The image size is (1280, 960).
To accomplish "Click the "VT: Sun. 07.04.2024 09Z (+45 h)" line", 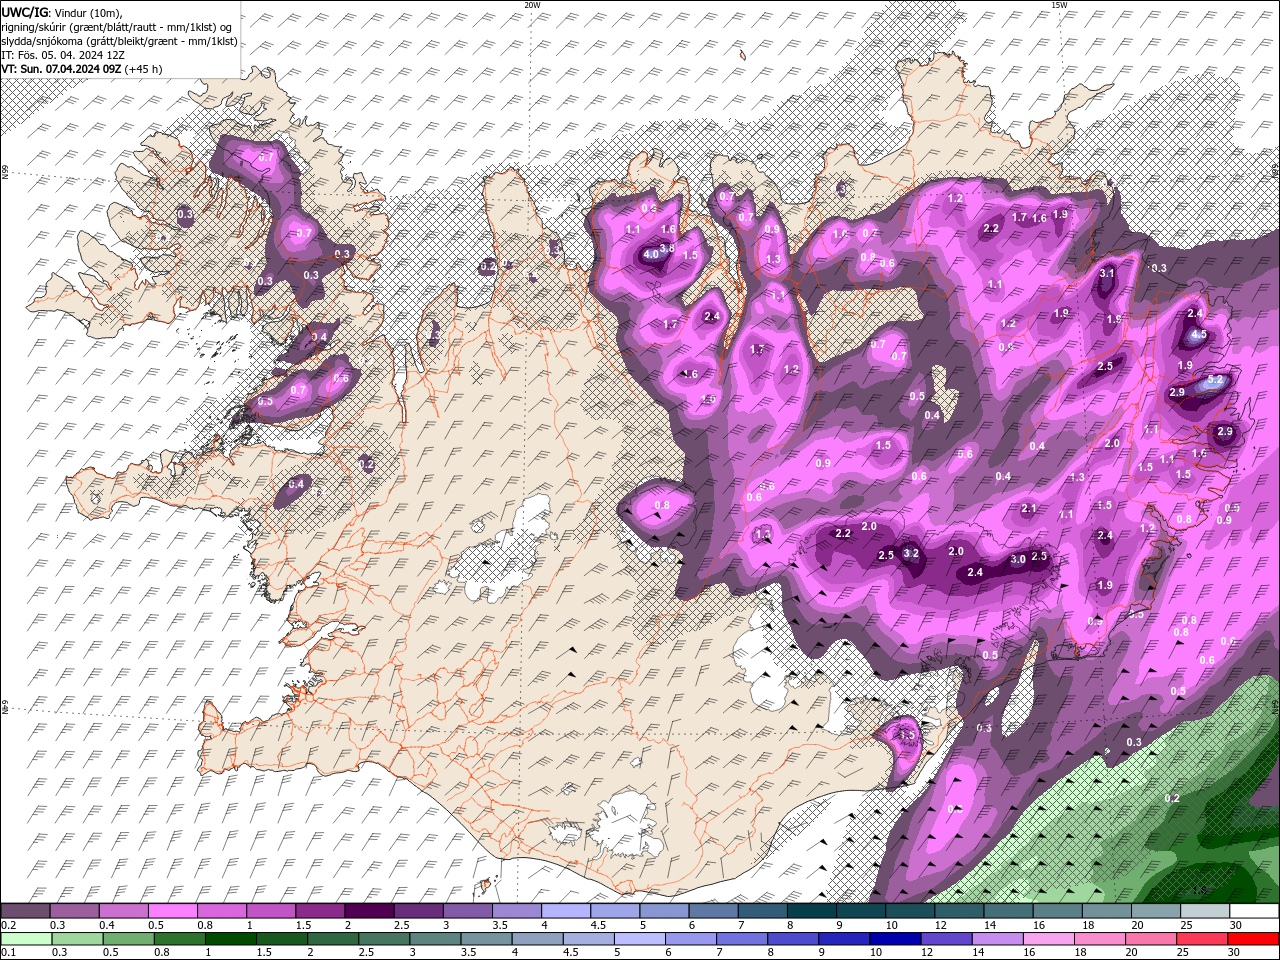I will (x=81, y=69).
